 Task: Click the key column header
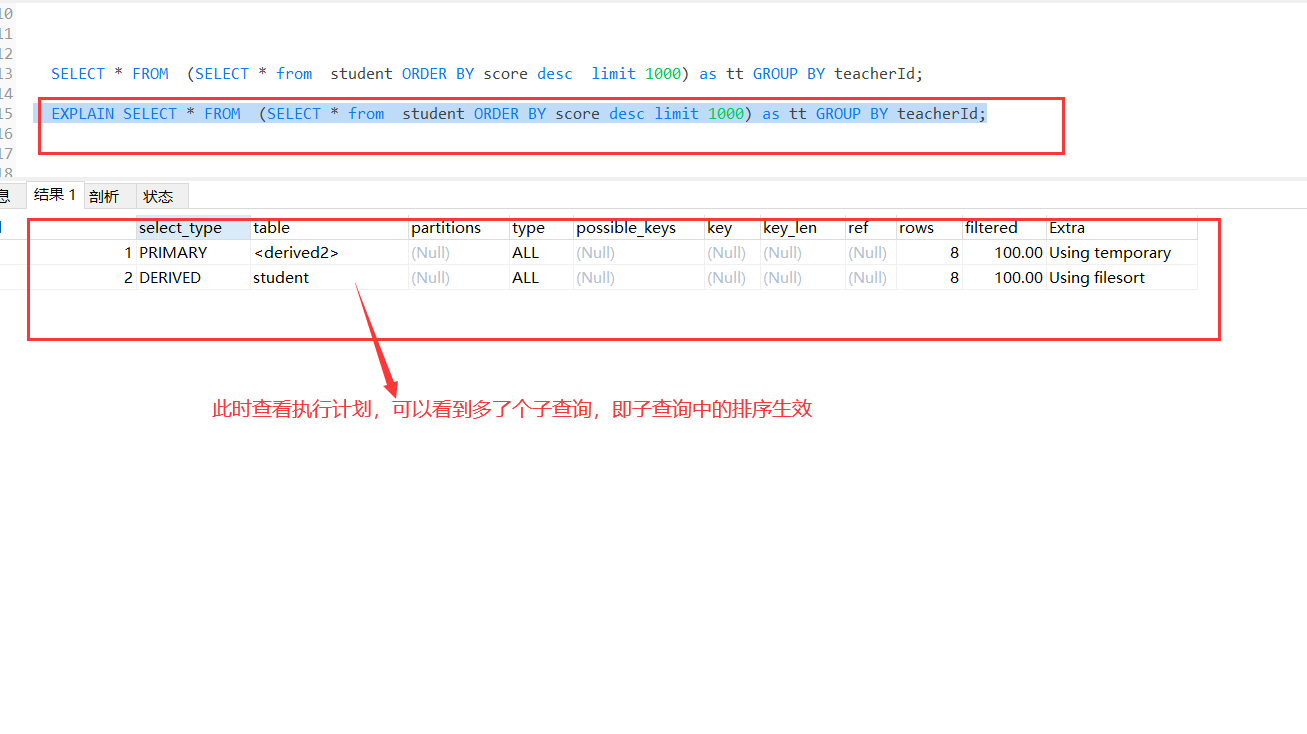pos(733,228)
